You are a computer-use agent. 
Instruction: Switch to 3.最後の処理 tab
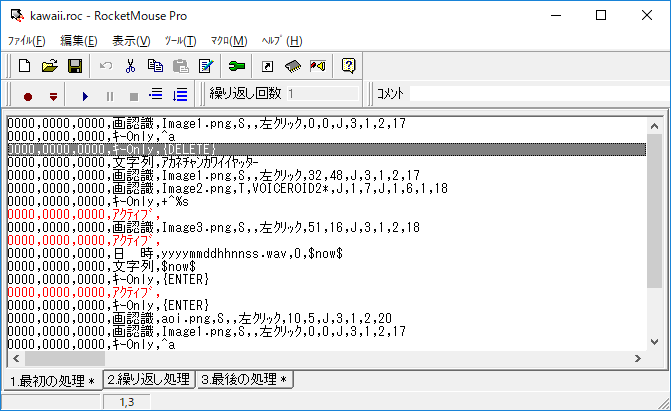tap(244, 379)
